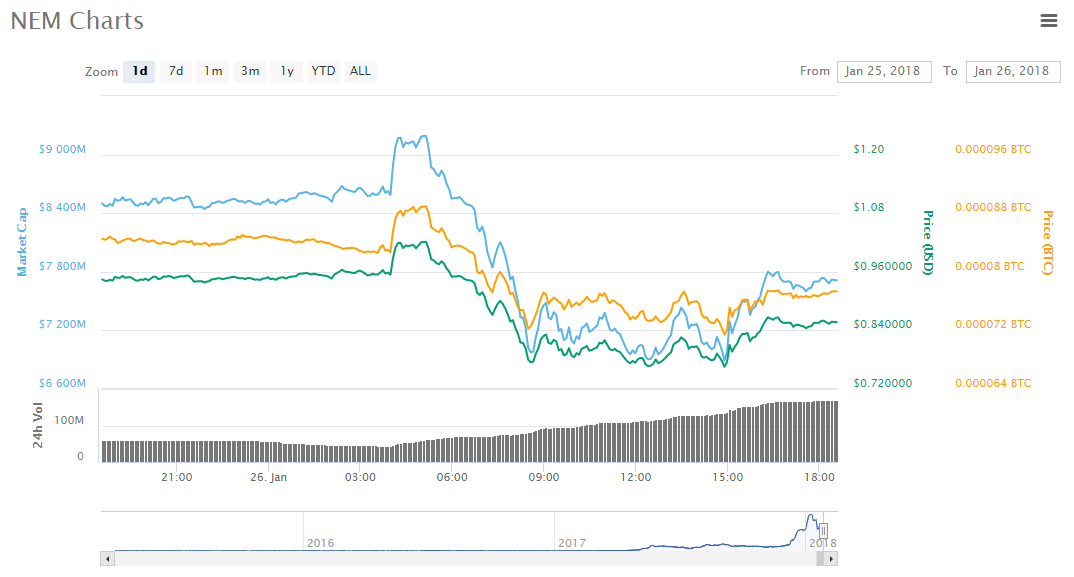
Task: Click the 15:00 time label
Action: pyautogui.click(x=727, y=478)
